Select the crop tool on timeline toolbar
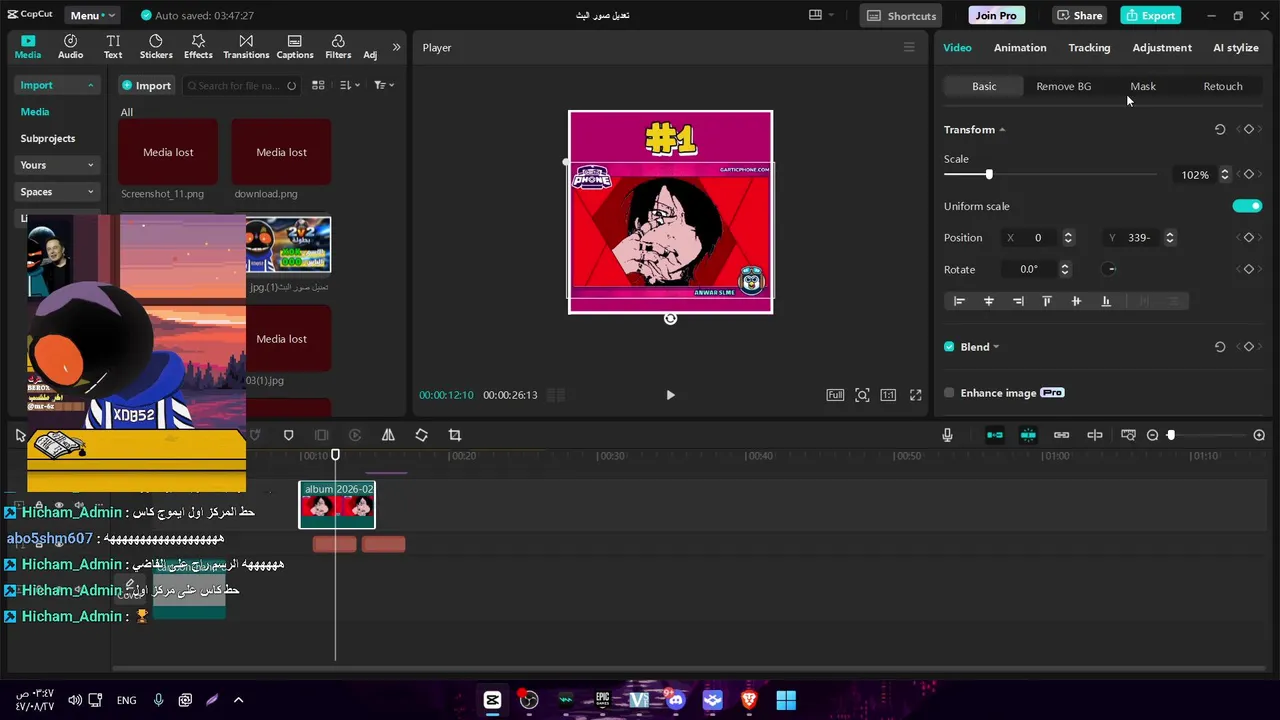The height and width of the screenshot is (720, 1280). pyautogui.click(x=455, y=435)
